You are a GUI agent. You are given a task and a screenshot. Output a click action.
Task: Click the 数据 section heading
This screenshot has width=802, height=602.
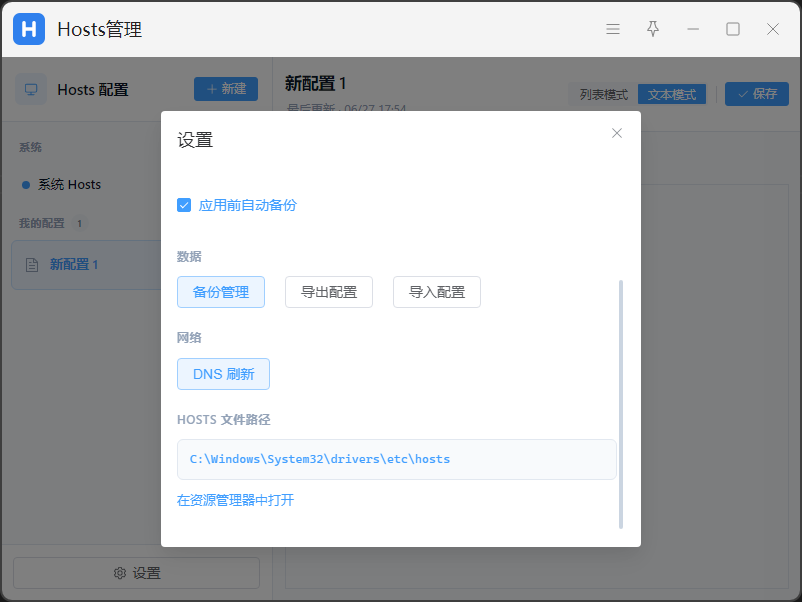[x=189, y=256]
